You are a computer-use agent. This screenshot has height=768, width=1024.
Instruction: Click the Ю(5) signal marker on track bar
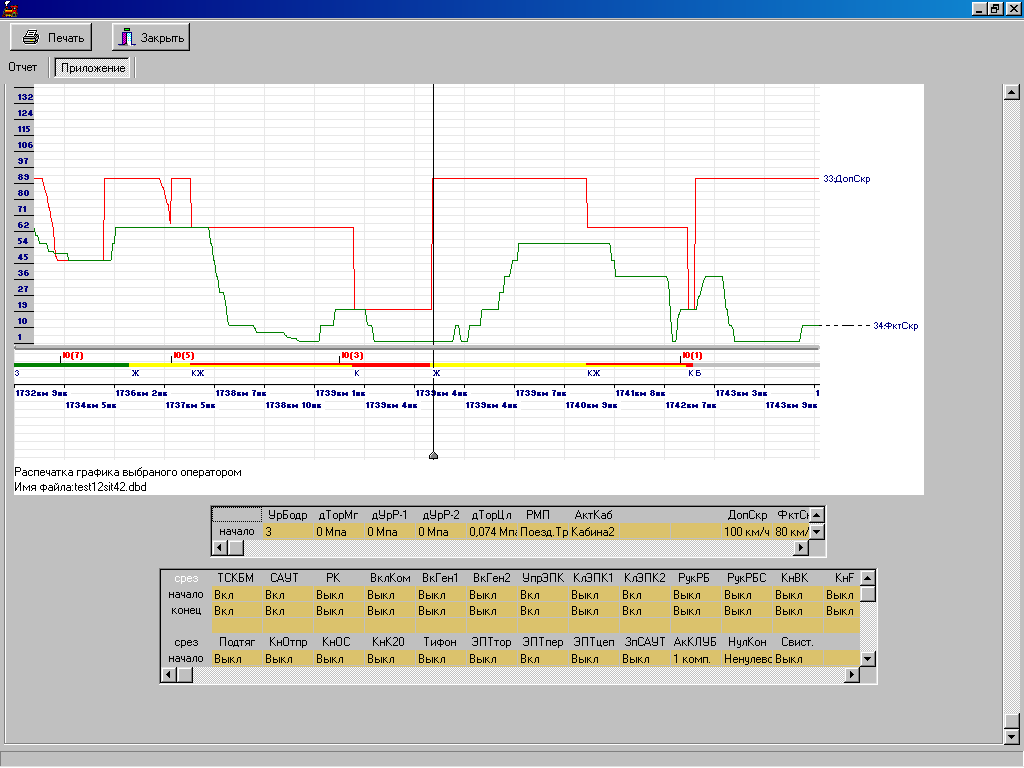pos(184,356)
